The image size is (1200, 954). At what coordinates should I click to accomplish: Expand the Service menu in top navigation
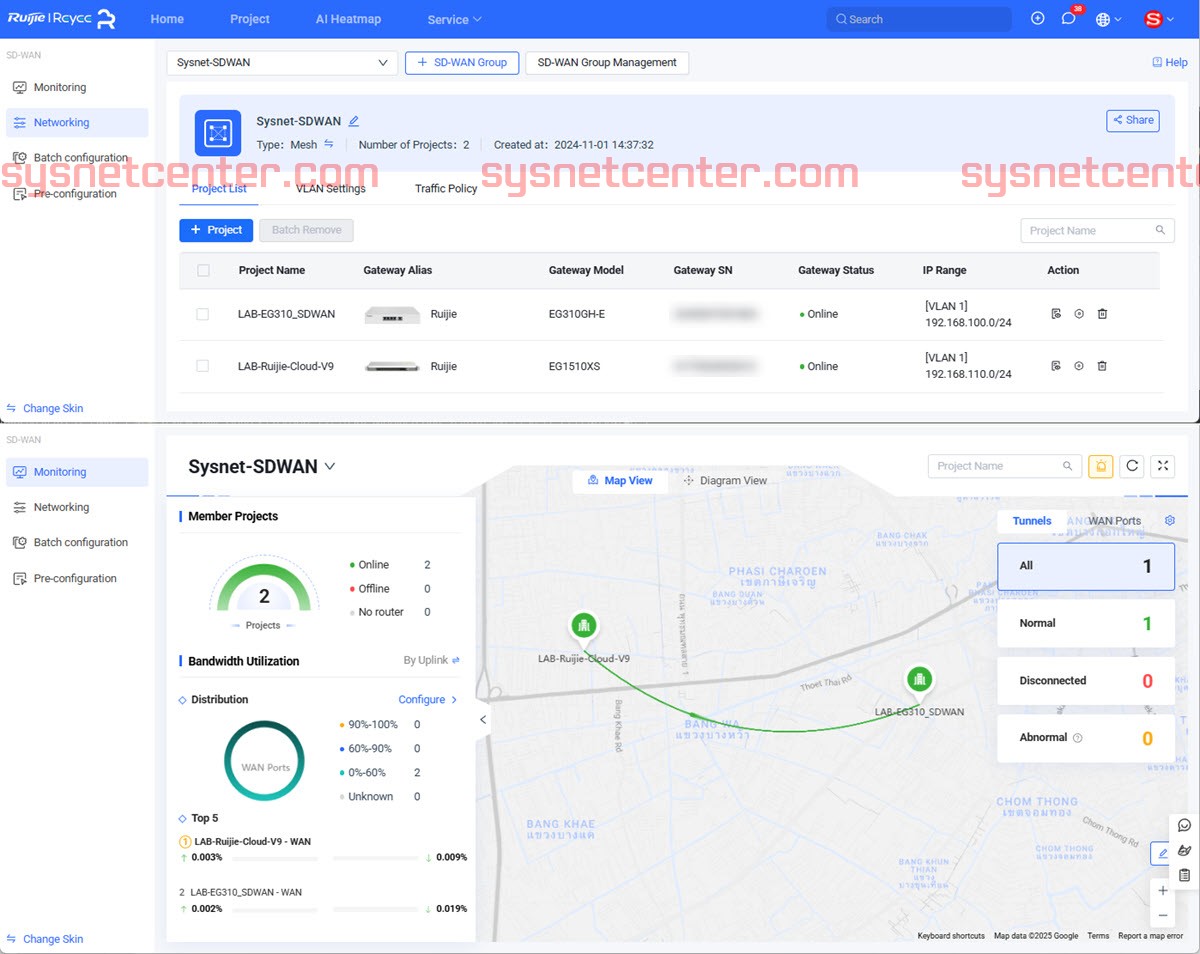pyautogui.click(x=454, y=19)
